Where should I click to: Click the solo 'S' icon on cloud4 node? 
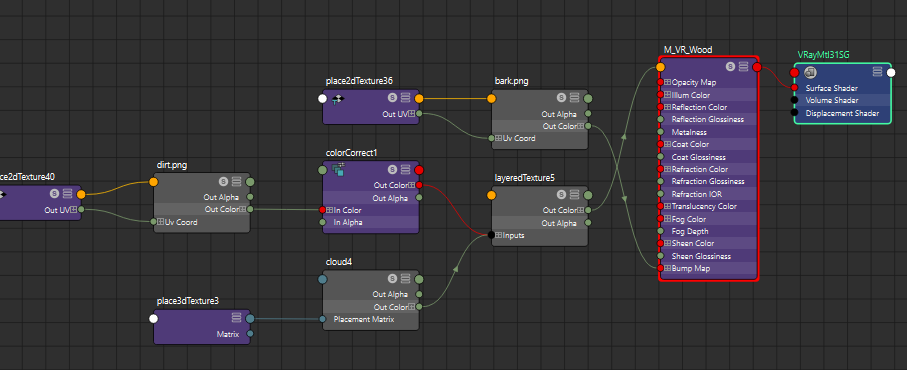tap(392, 279)
